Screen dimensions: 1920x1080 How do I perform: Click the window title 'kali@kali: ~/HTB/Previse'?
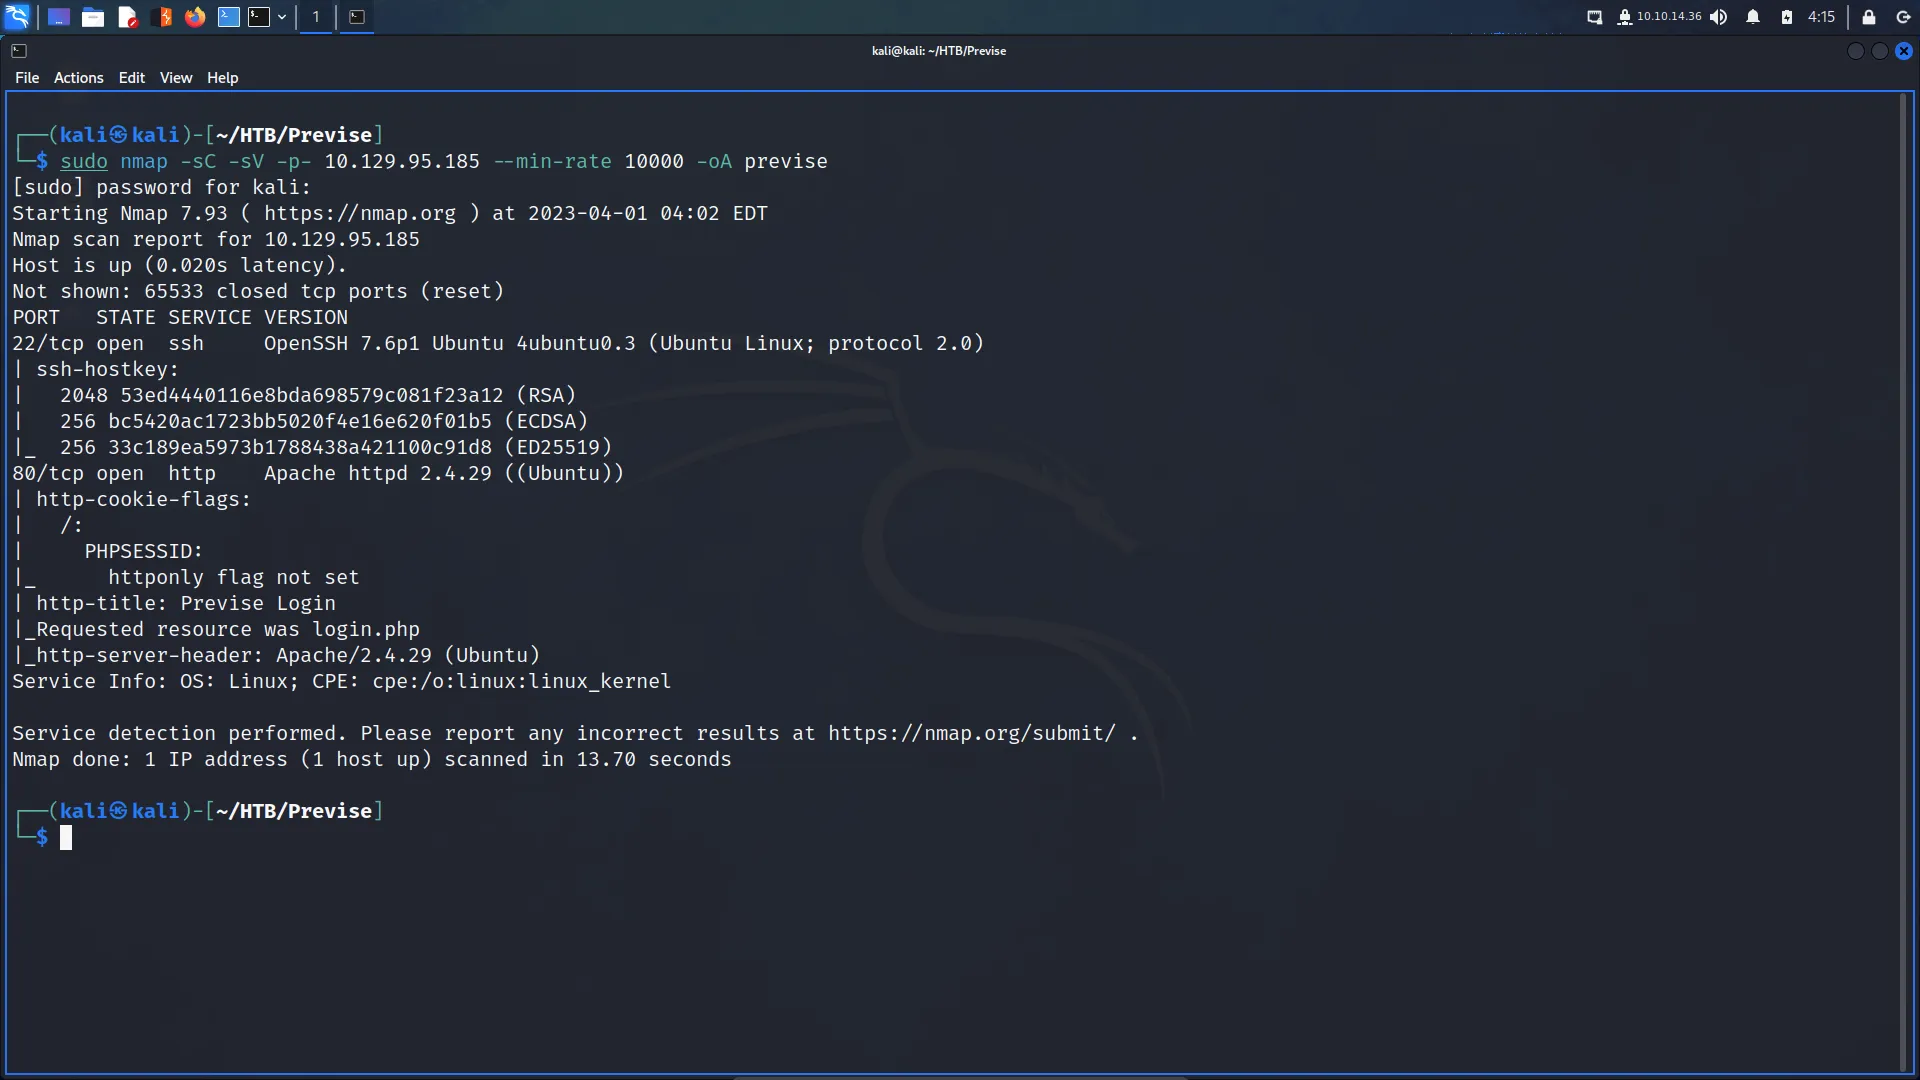tap(939, 51)
